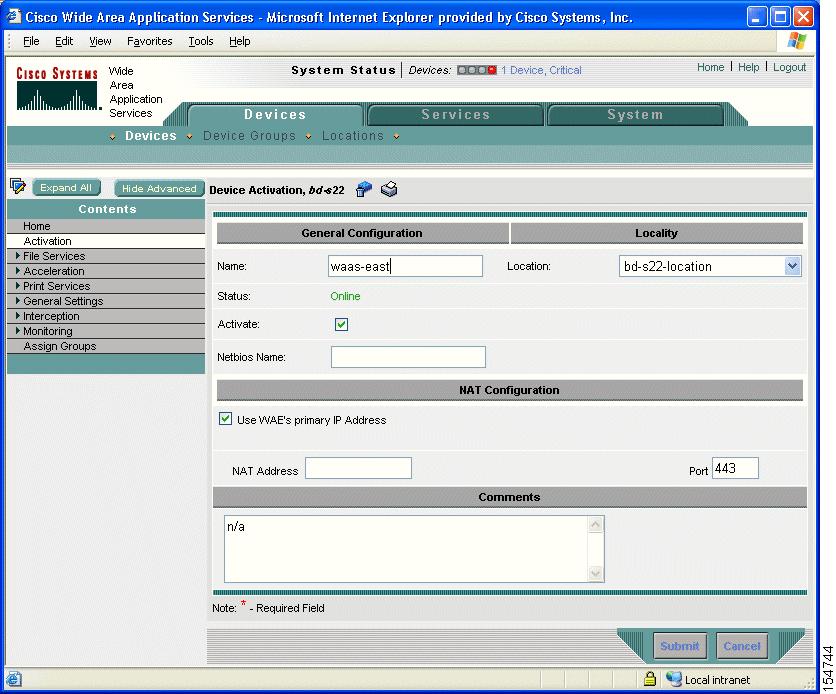Viewport: 836px width, 694px height.
Task: Click the Home link at top right
Action: coord(710,67)
